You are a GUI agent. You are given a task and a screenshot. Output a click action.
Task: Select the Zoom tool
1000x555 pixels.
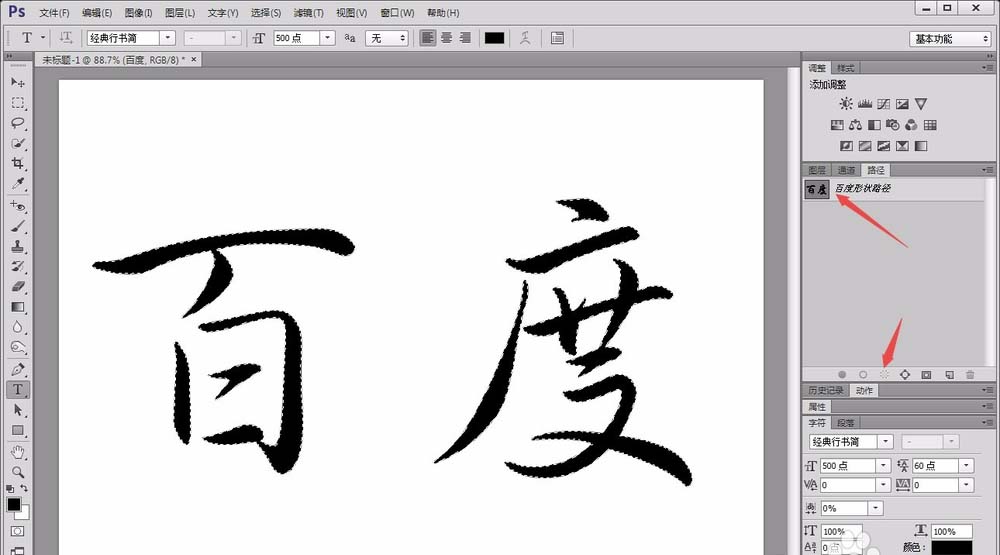coord(18,472)
